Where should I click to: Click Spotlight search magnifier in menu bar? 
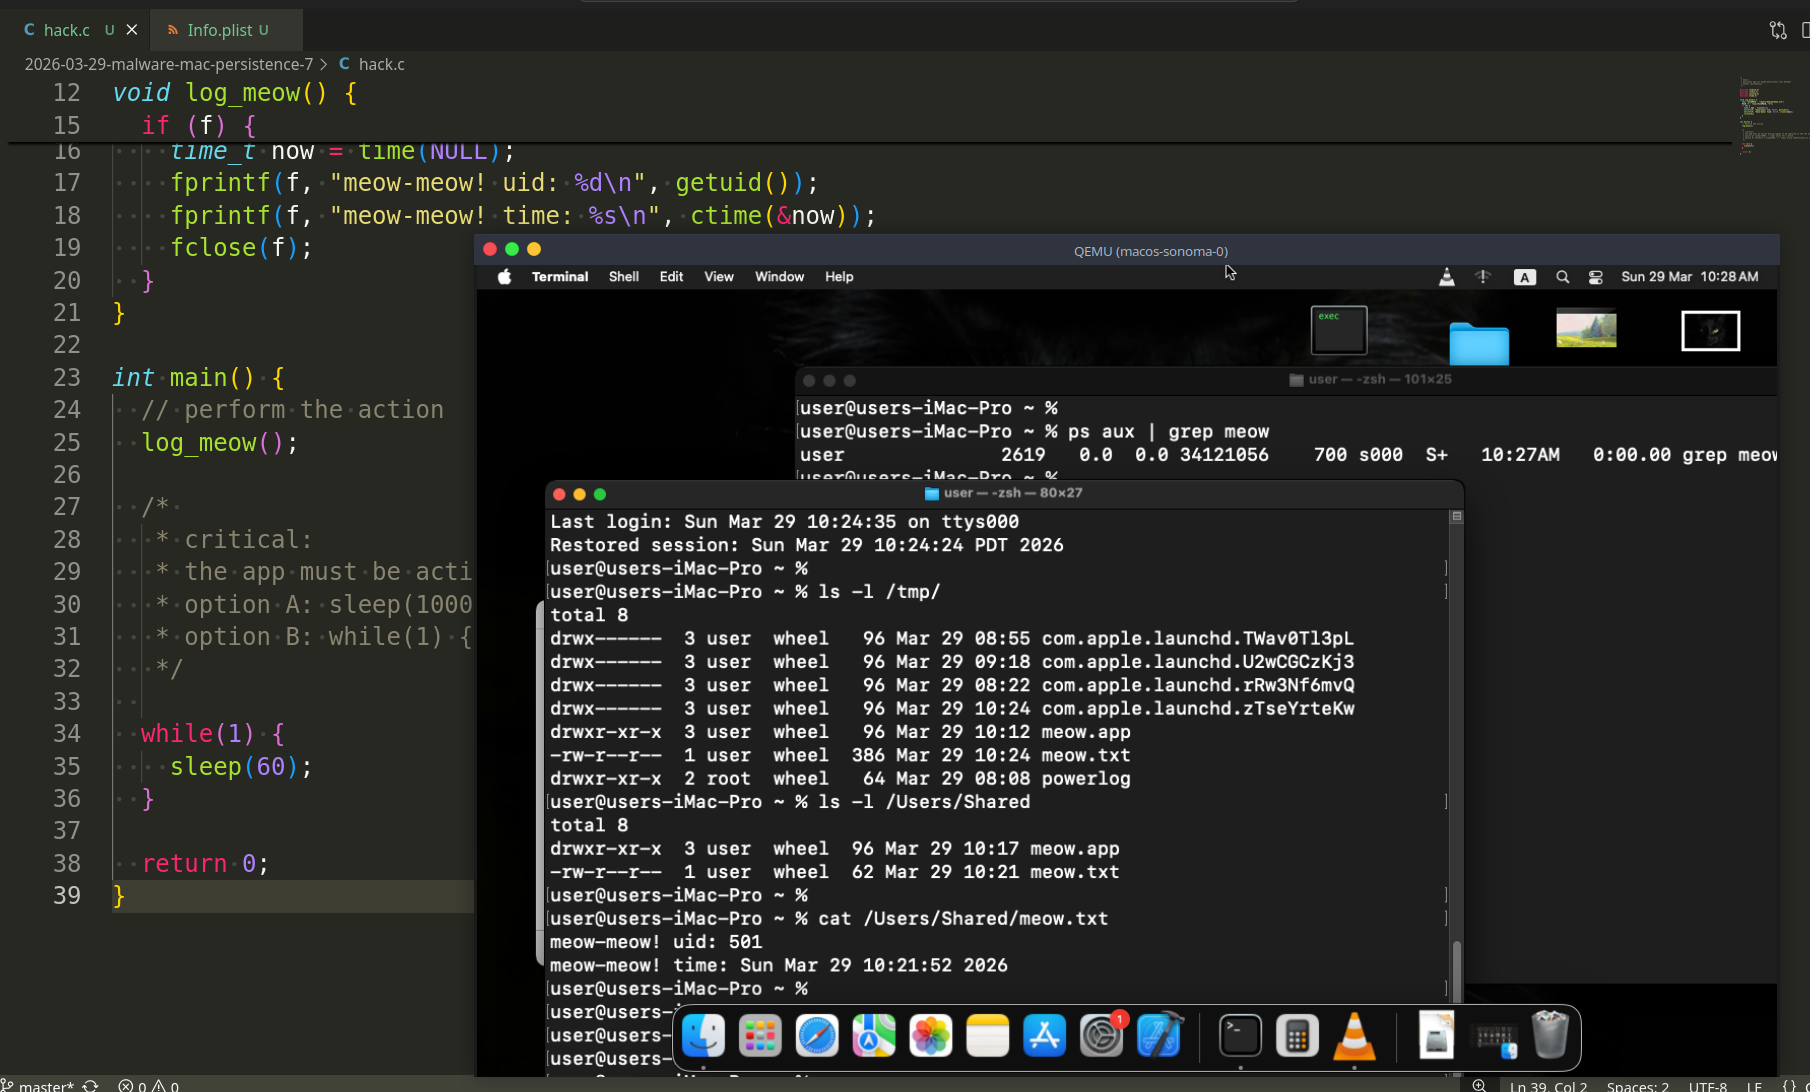coord(1562,277)
